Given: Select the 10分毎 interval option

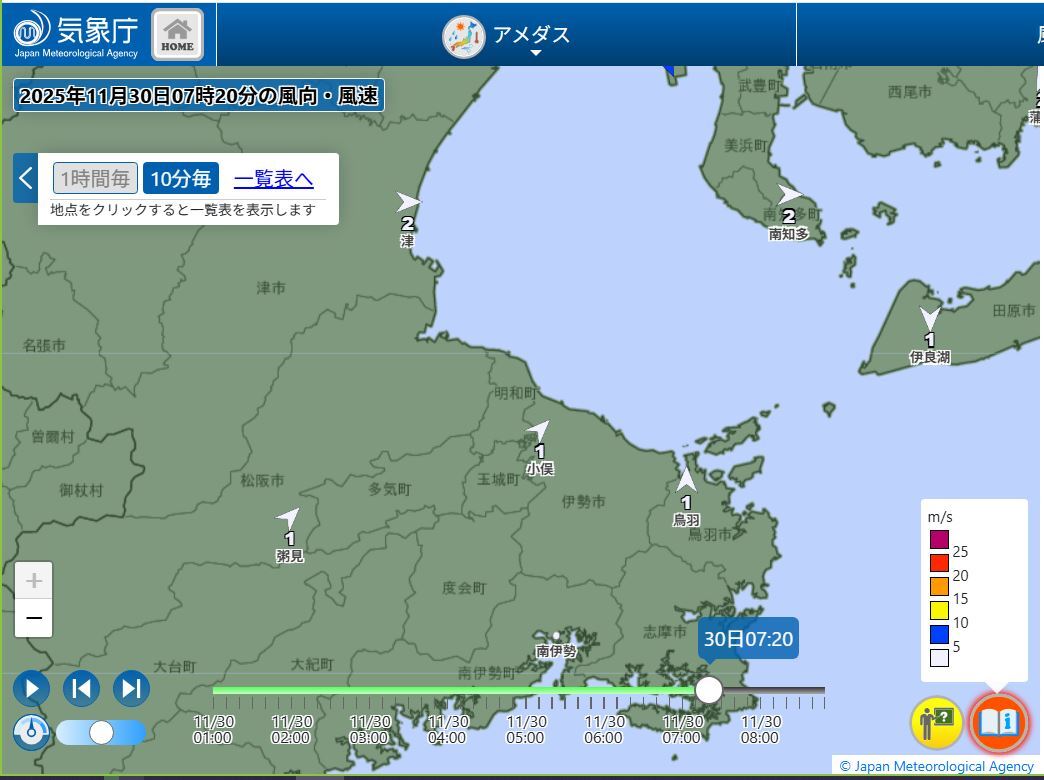Looking at the screenshot, I should pyautogui.click(x=181, y=179).
